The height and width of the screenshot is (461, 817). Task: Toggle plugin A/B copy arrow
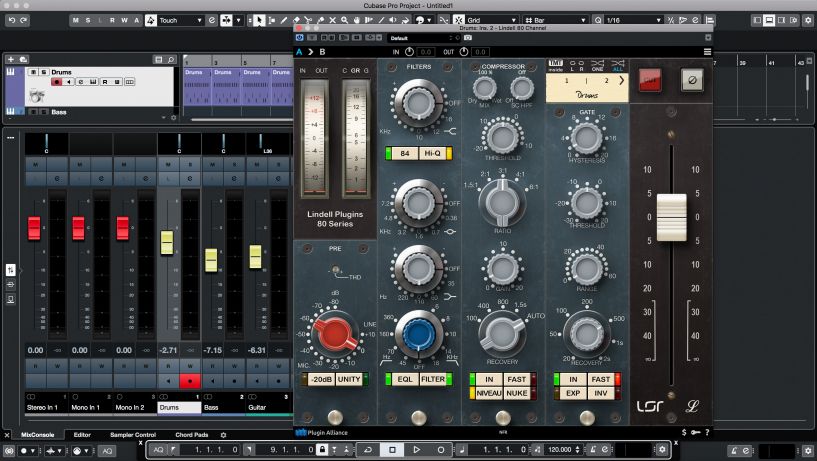click(311, 52)
